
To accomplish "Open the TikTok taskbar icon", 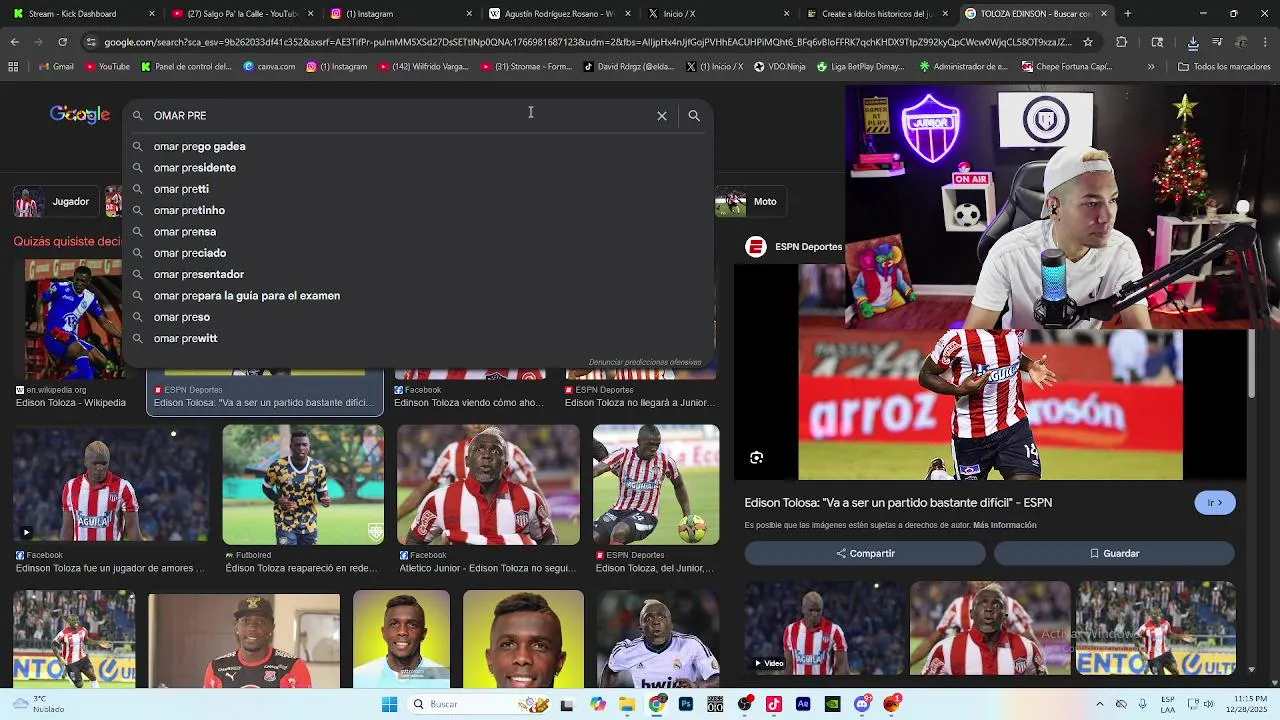I will click(774, 704).
